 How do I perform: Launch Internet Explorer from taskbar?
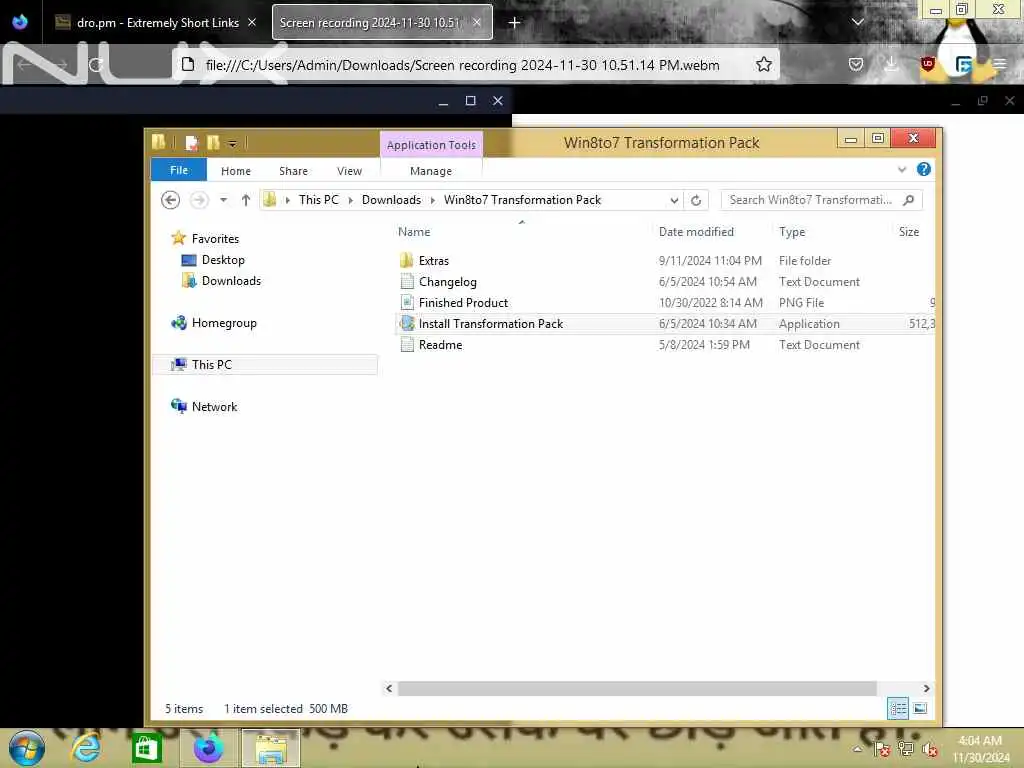tap(86, 748)
